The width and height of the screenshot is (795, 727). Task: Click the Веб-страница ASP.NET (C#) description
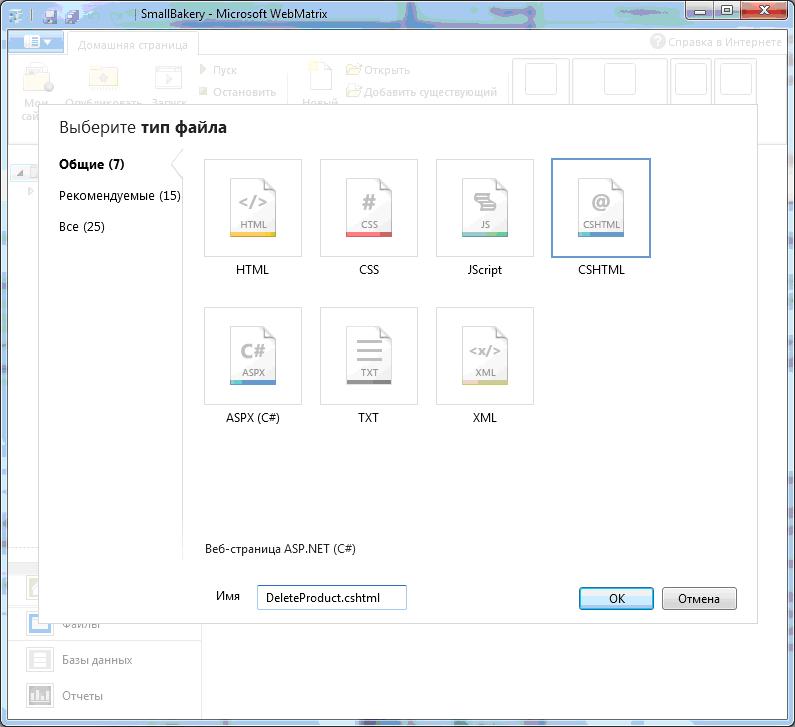click(x=280, y=549)
